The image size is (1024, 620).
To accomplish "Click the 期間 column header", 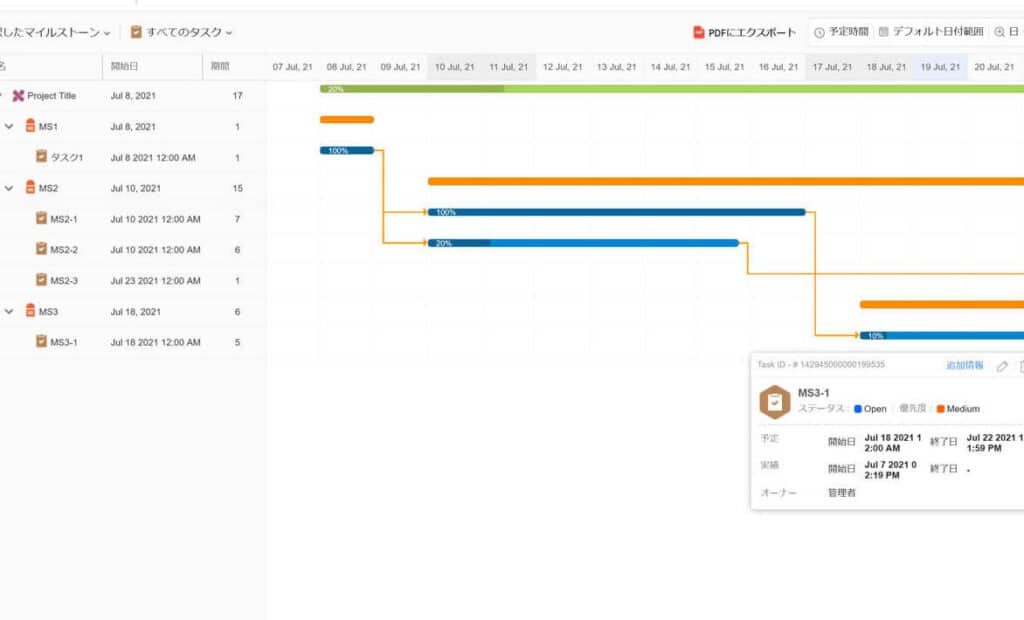I will tap(219, 67).
